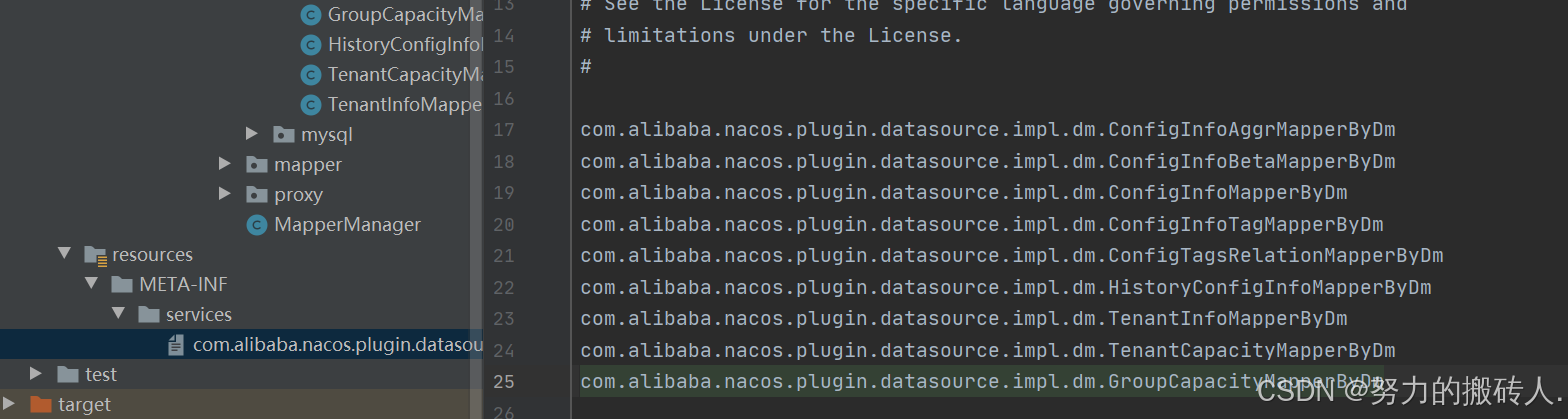Select TenantInfoMappe... class in tree
The height and width of the screenshot is (419, 1568).
tap(404, 104)
